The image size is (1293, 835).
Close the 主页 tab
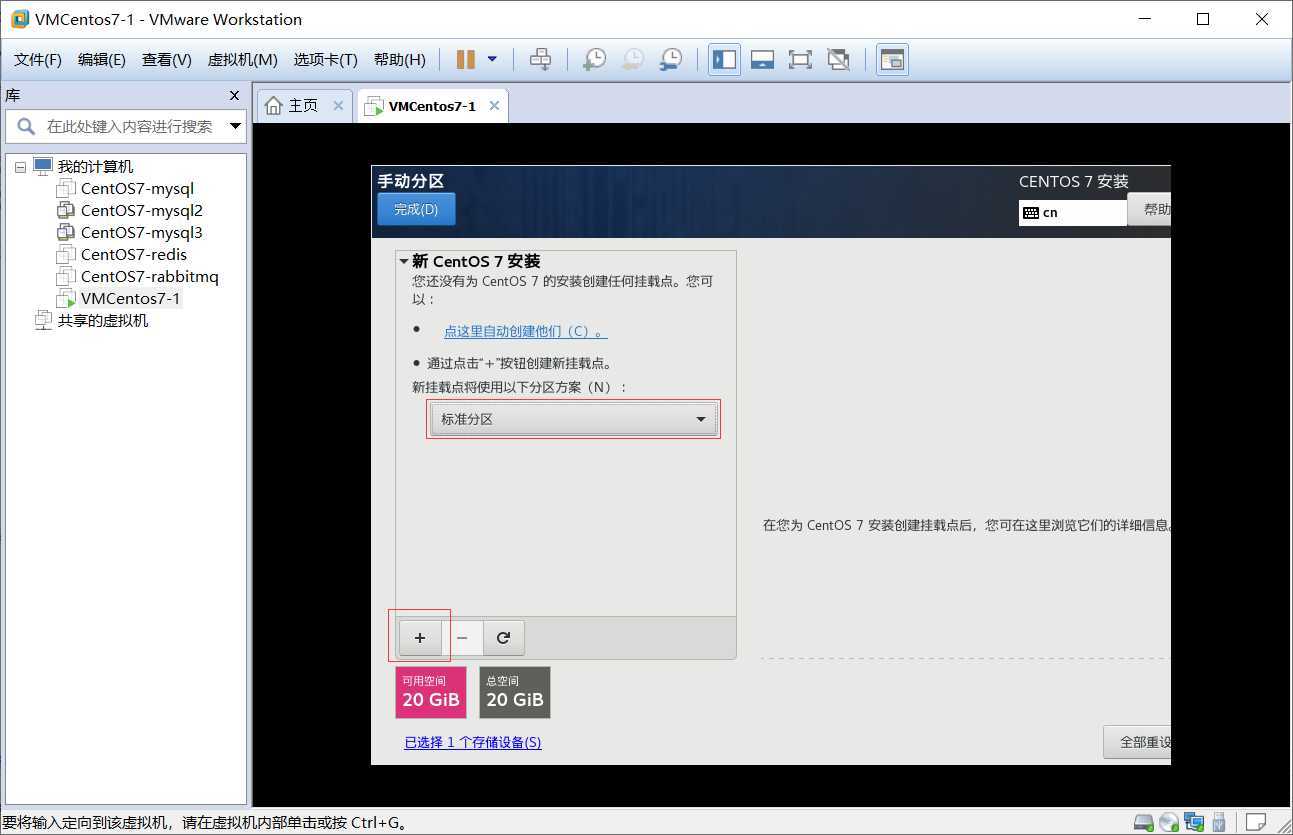338,105
